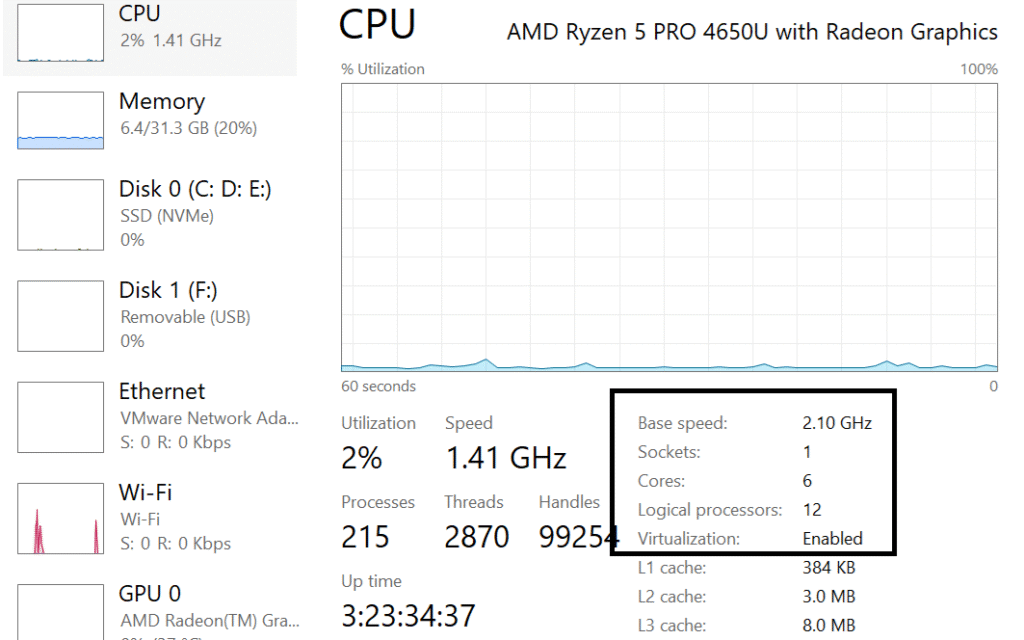The height and width of the screenshot is (640, 1024).
Task: Select Disk 0 (C: D: E:) entry
Action: [x=150, y=214]
